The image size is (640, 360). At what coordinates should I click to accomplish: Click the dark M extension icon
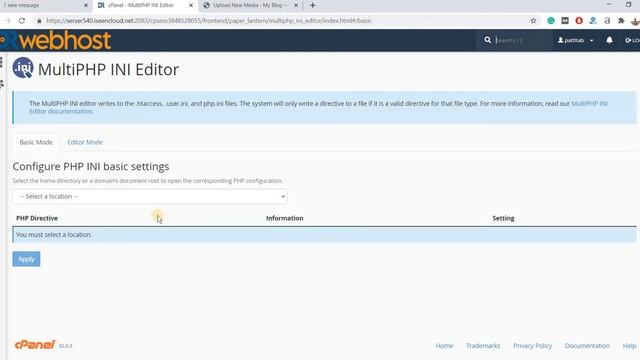point(565,20)
